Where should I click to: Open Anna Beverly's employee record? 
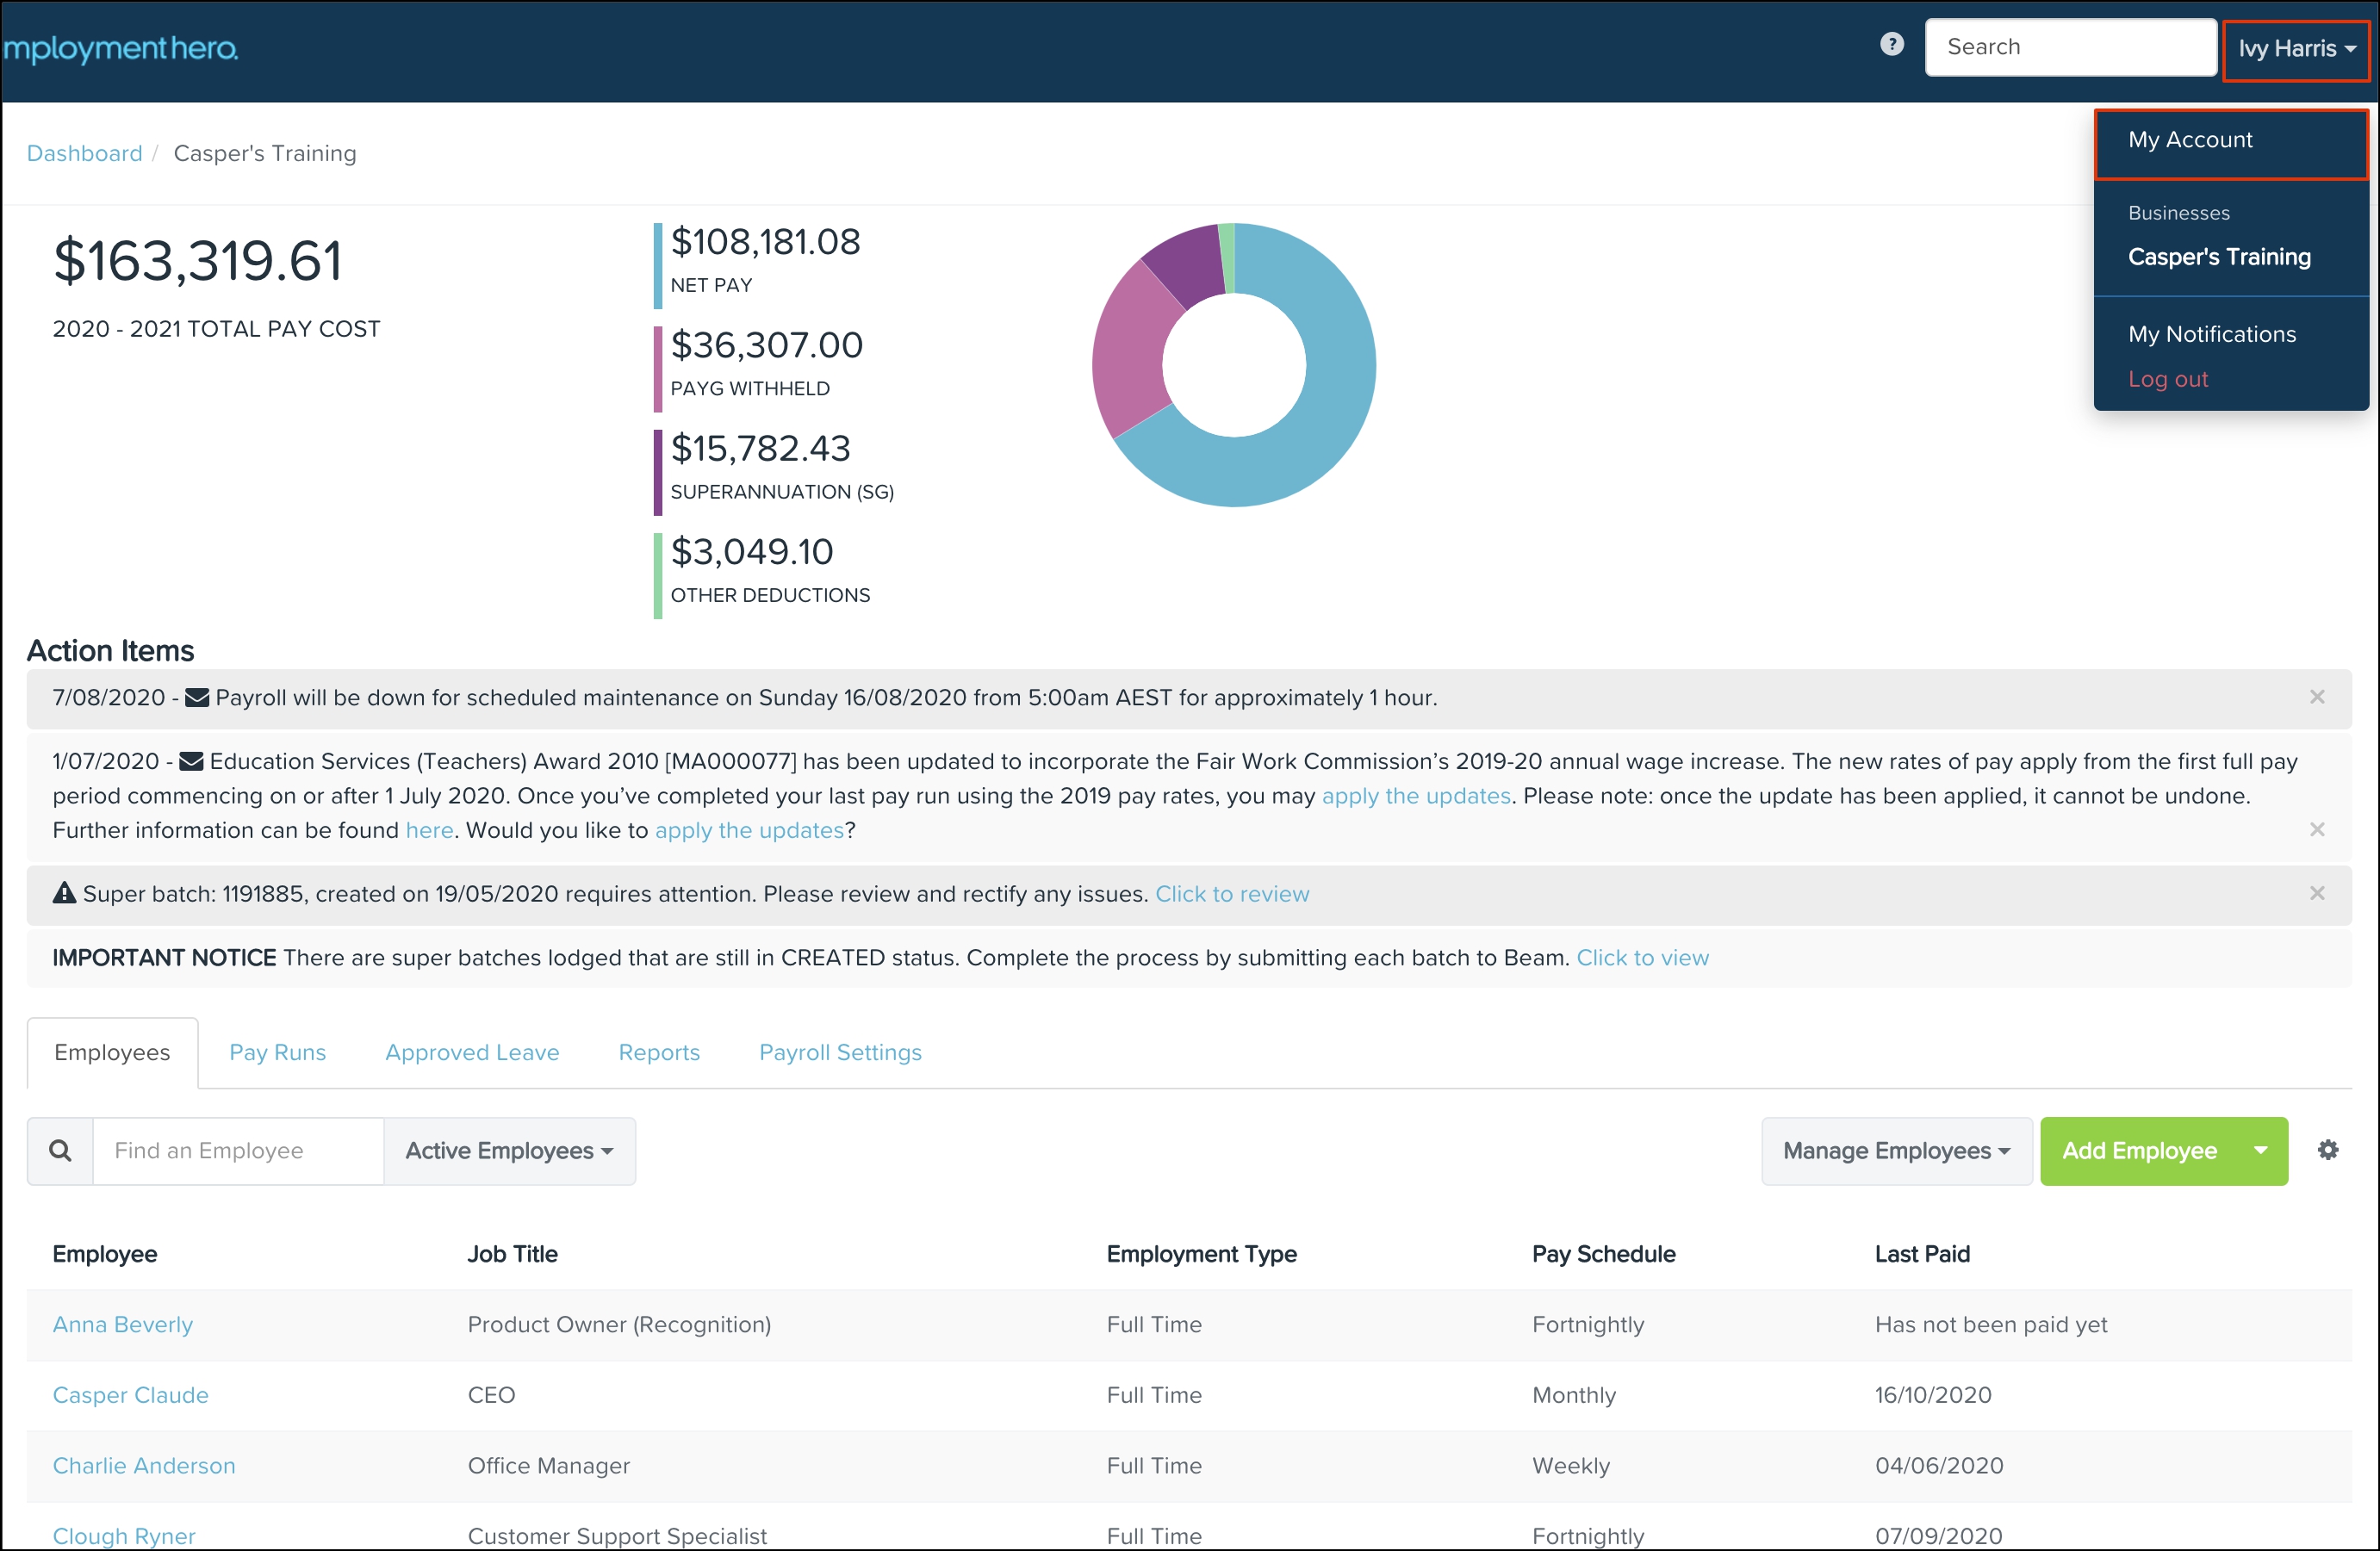(x=122, y=1324)
